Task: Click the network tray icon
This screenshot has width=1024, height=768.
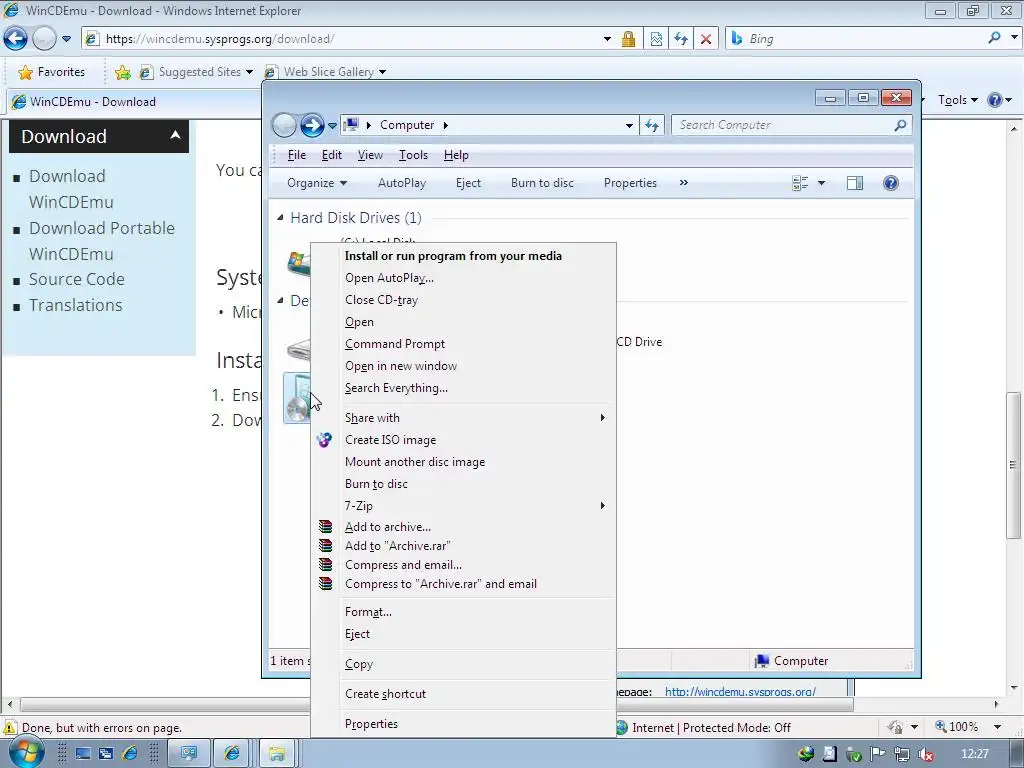Action: pos(902,754)
